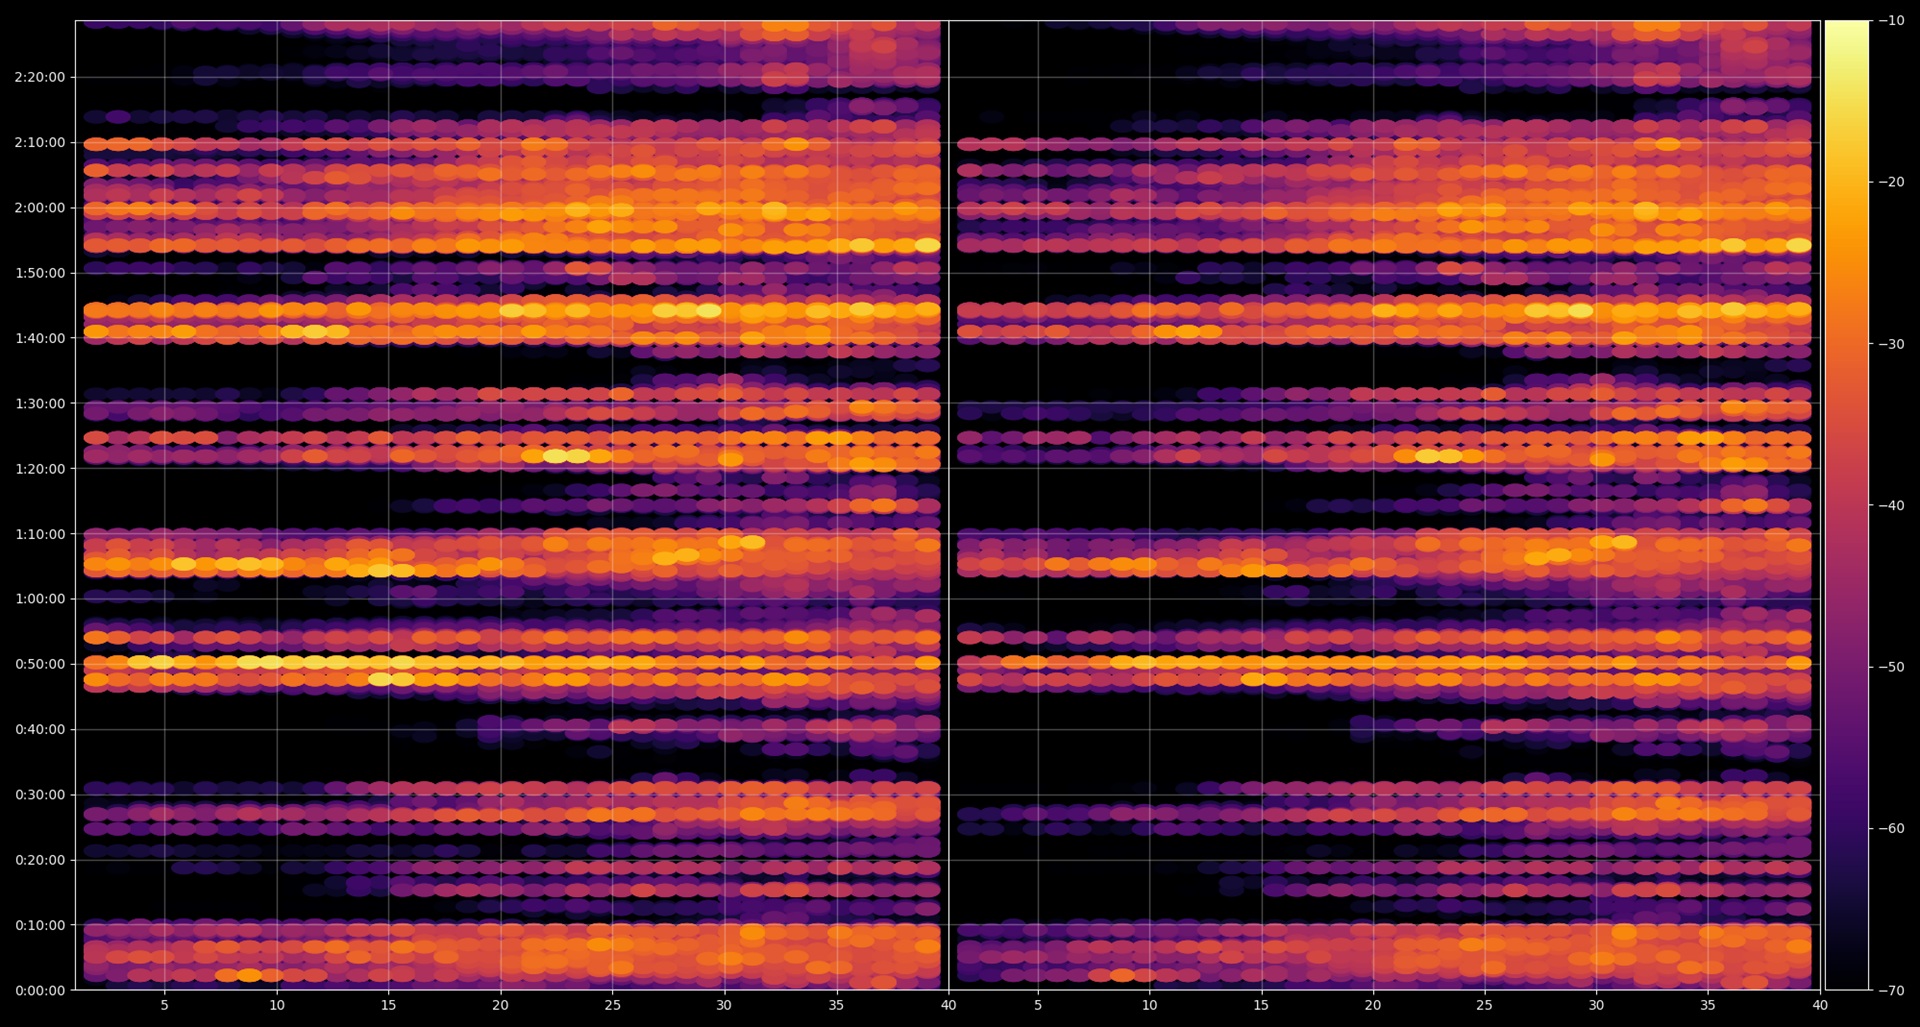Click x-axis label 35 under the right plot

pyautogui.click(x=1708, y=1005)
